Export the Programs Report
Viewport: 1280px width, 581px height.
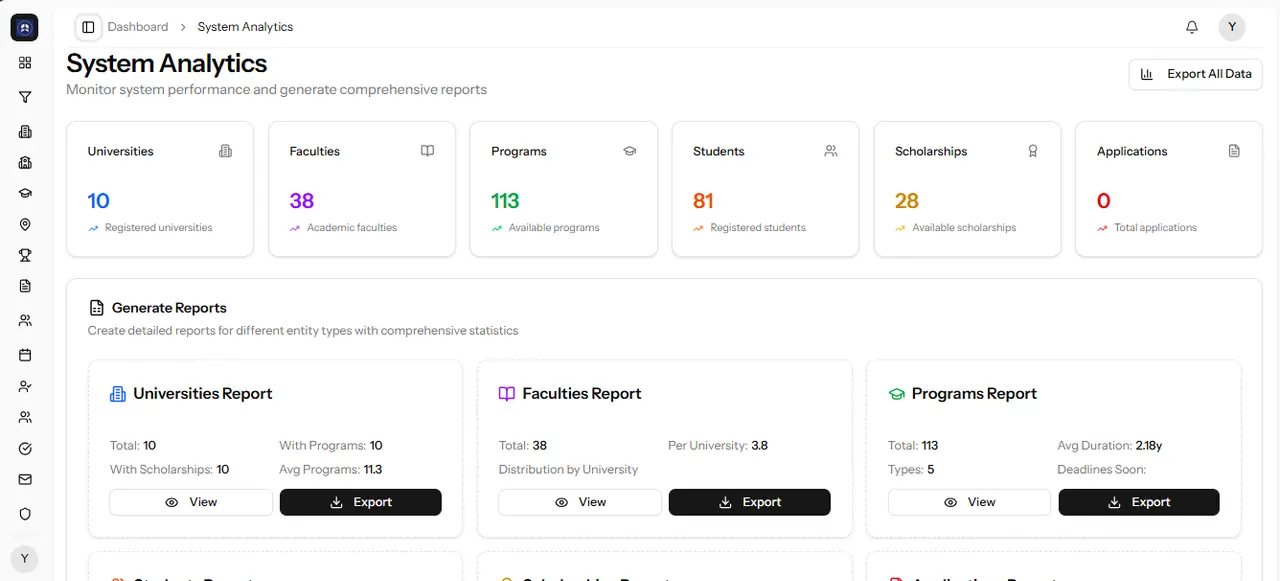click(x=1139, y=502)
